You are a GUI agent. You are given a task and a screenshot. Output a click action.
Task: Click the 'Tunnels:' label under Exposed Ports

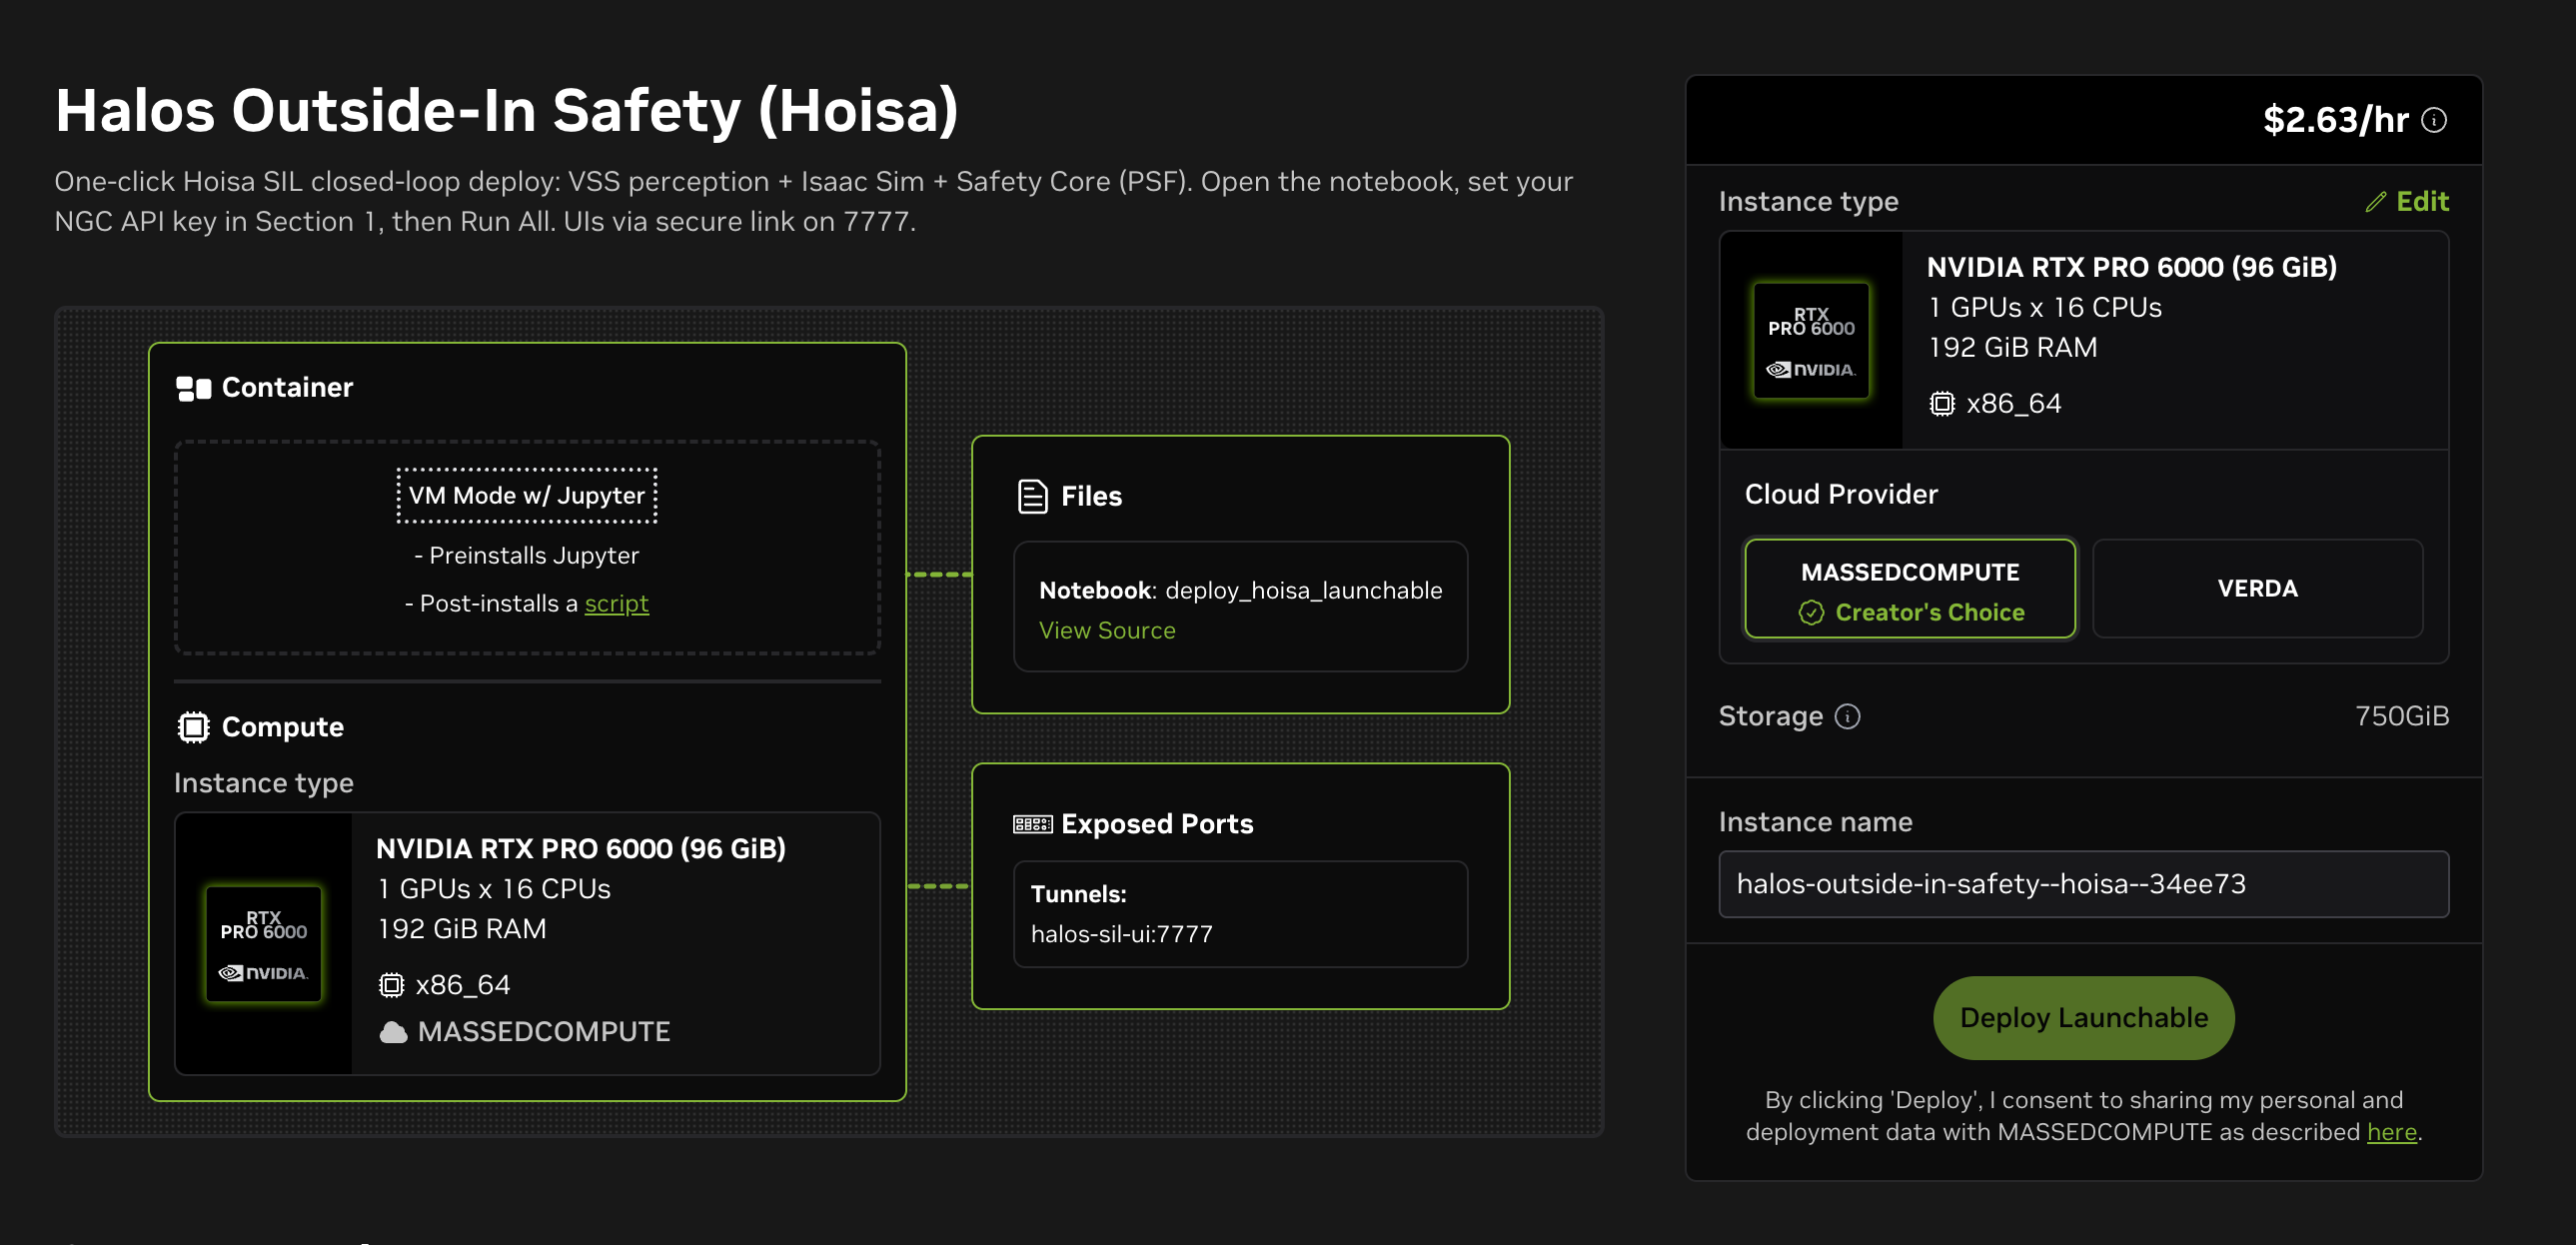1078,894
